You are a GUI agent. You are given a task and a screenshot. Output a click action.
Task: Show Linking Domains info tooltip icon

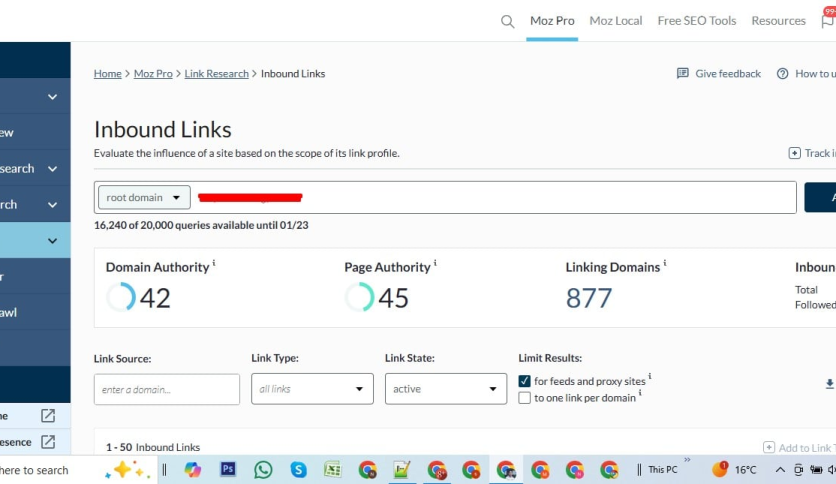tap(665, 263)
